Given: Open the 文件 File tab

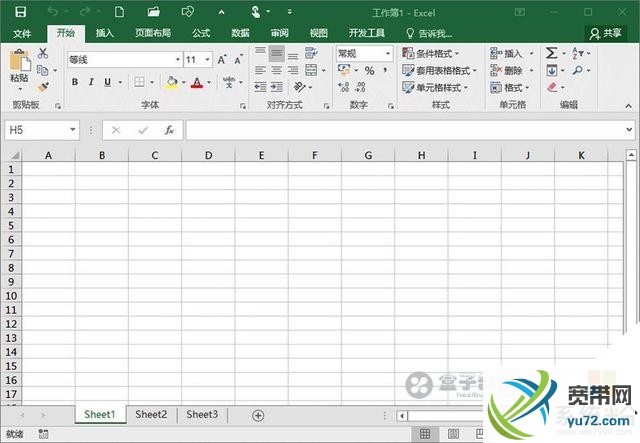Looking at the screenshot, I should (22, 33).
